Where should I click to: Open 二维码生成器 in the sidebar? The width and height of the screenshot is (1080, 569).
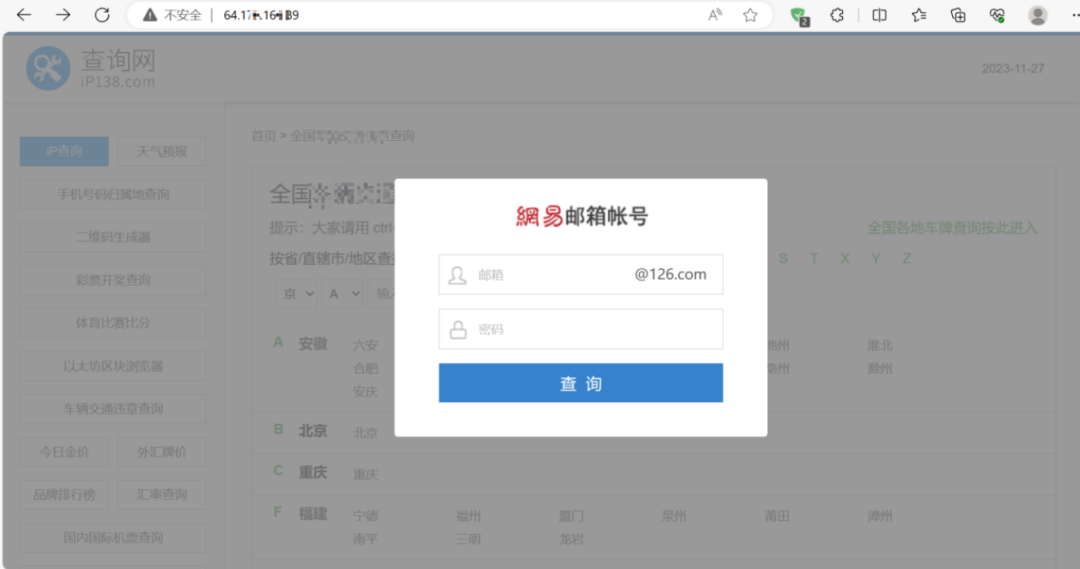point(113,237)
